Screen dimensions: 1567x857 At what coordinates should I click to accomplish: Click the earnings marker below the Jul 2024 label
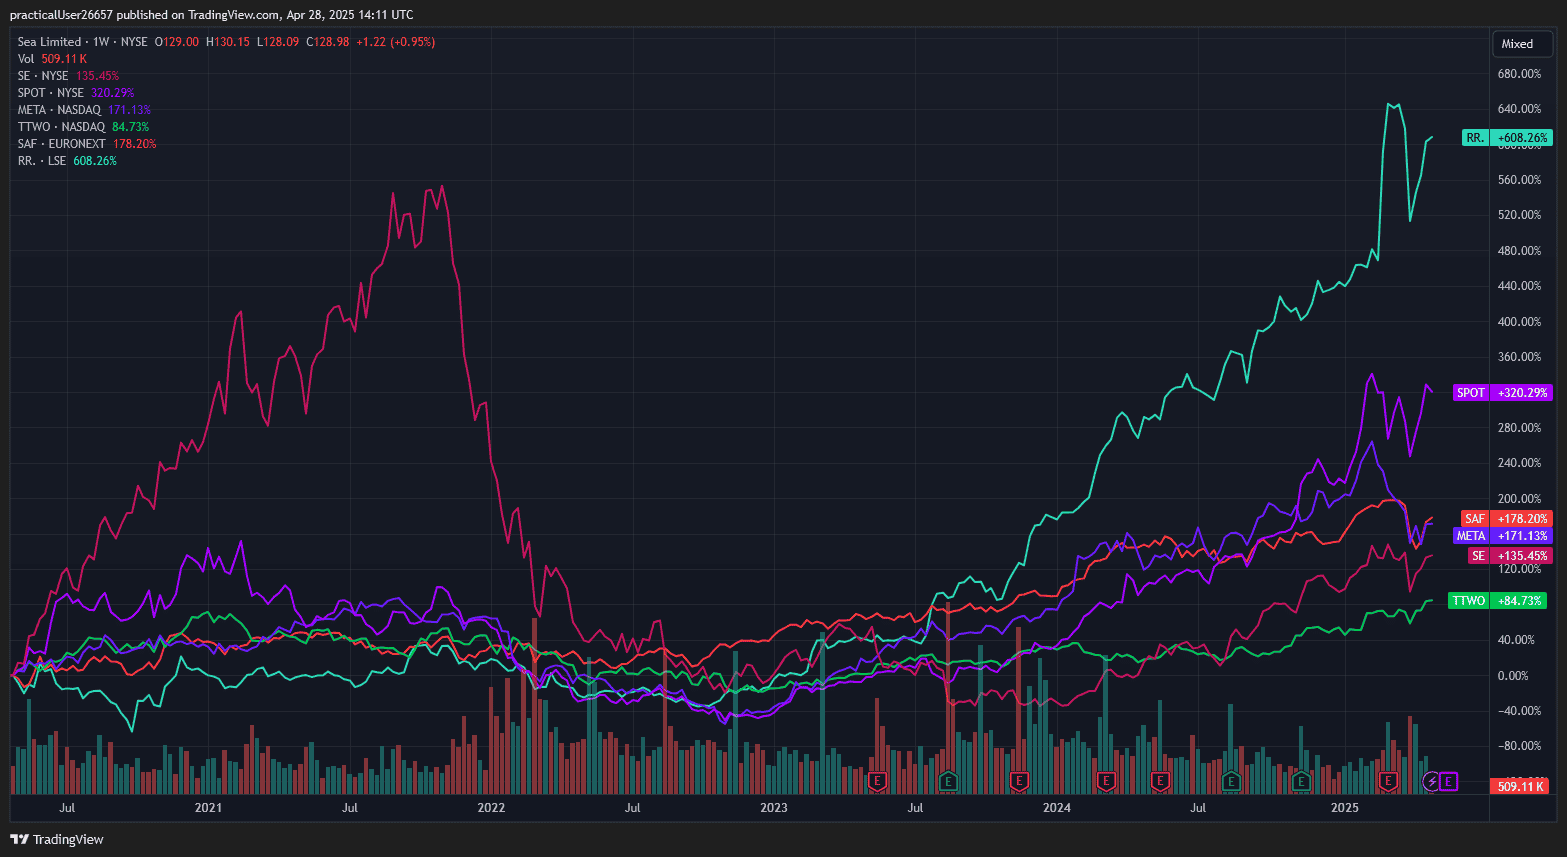click(x=1229, y=781)
